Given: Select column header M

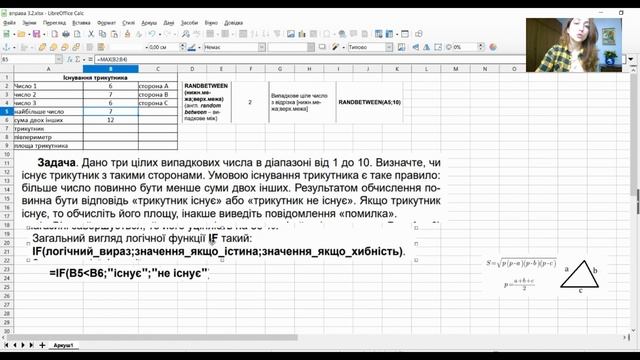Looking at the screenshot, I should pos(456,69).
